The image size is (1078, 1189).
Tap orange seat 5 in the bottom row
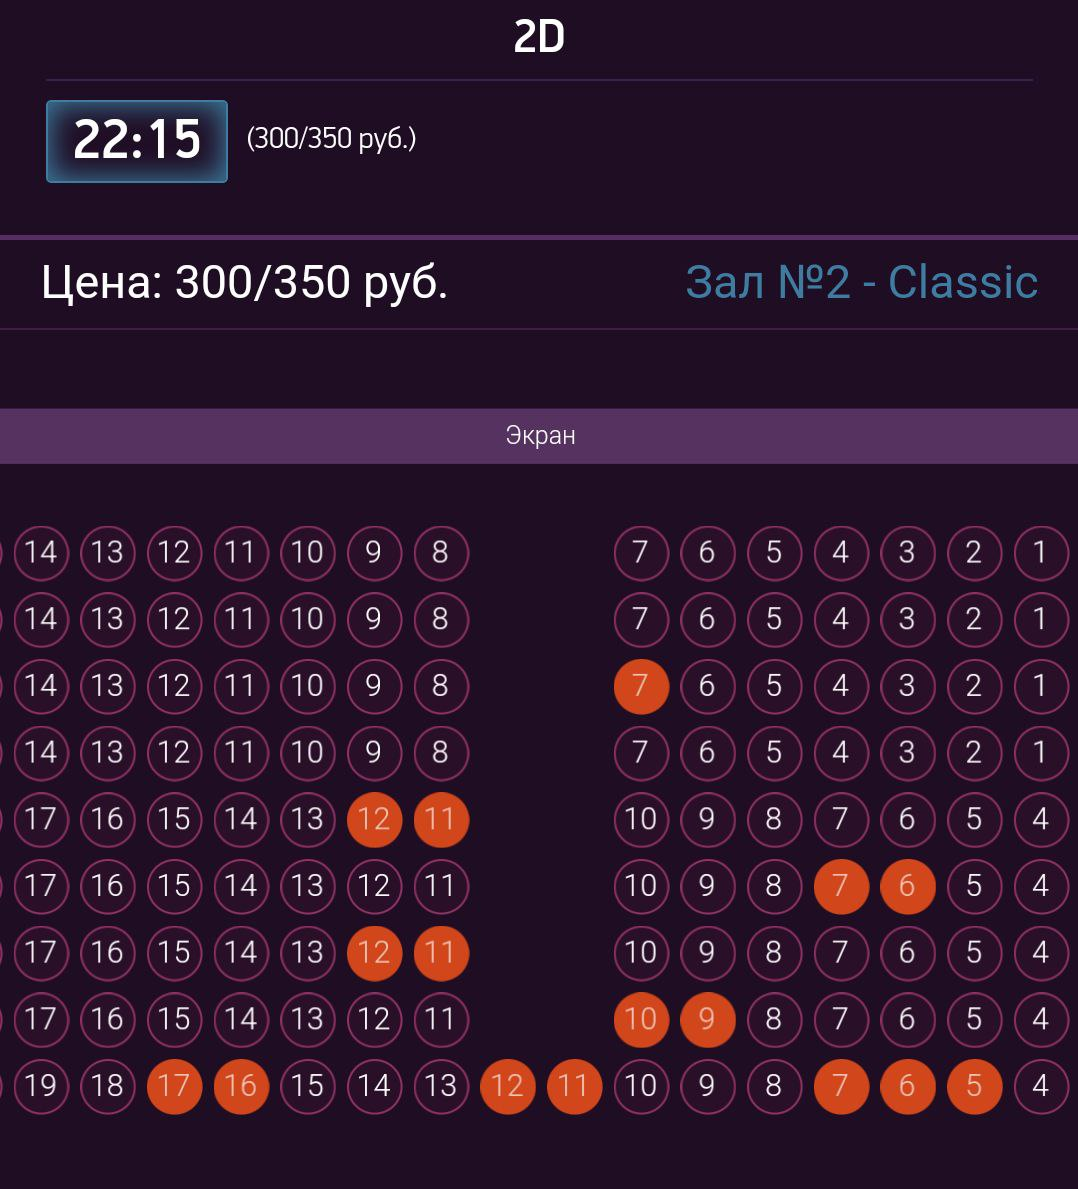tap(974, 1086)
